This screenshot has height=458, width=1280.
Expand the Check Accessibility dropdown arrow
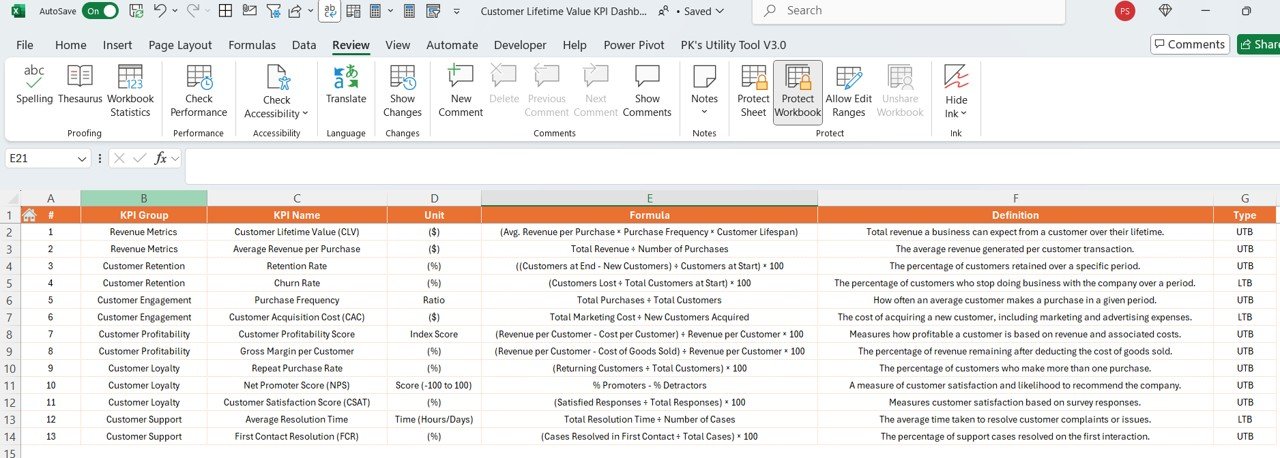[x=305, y=114]
